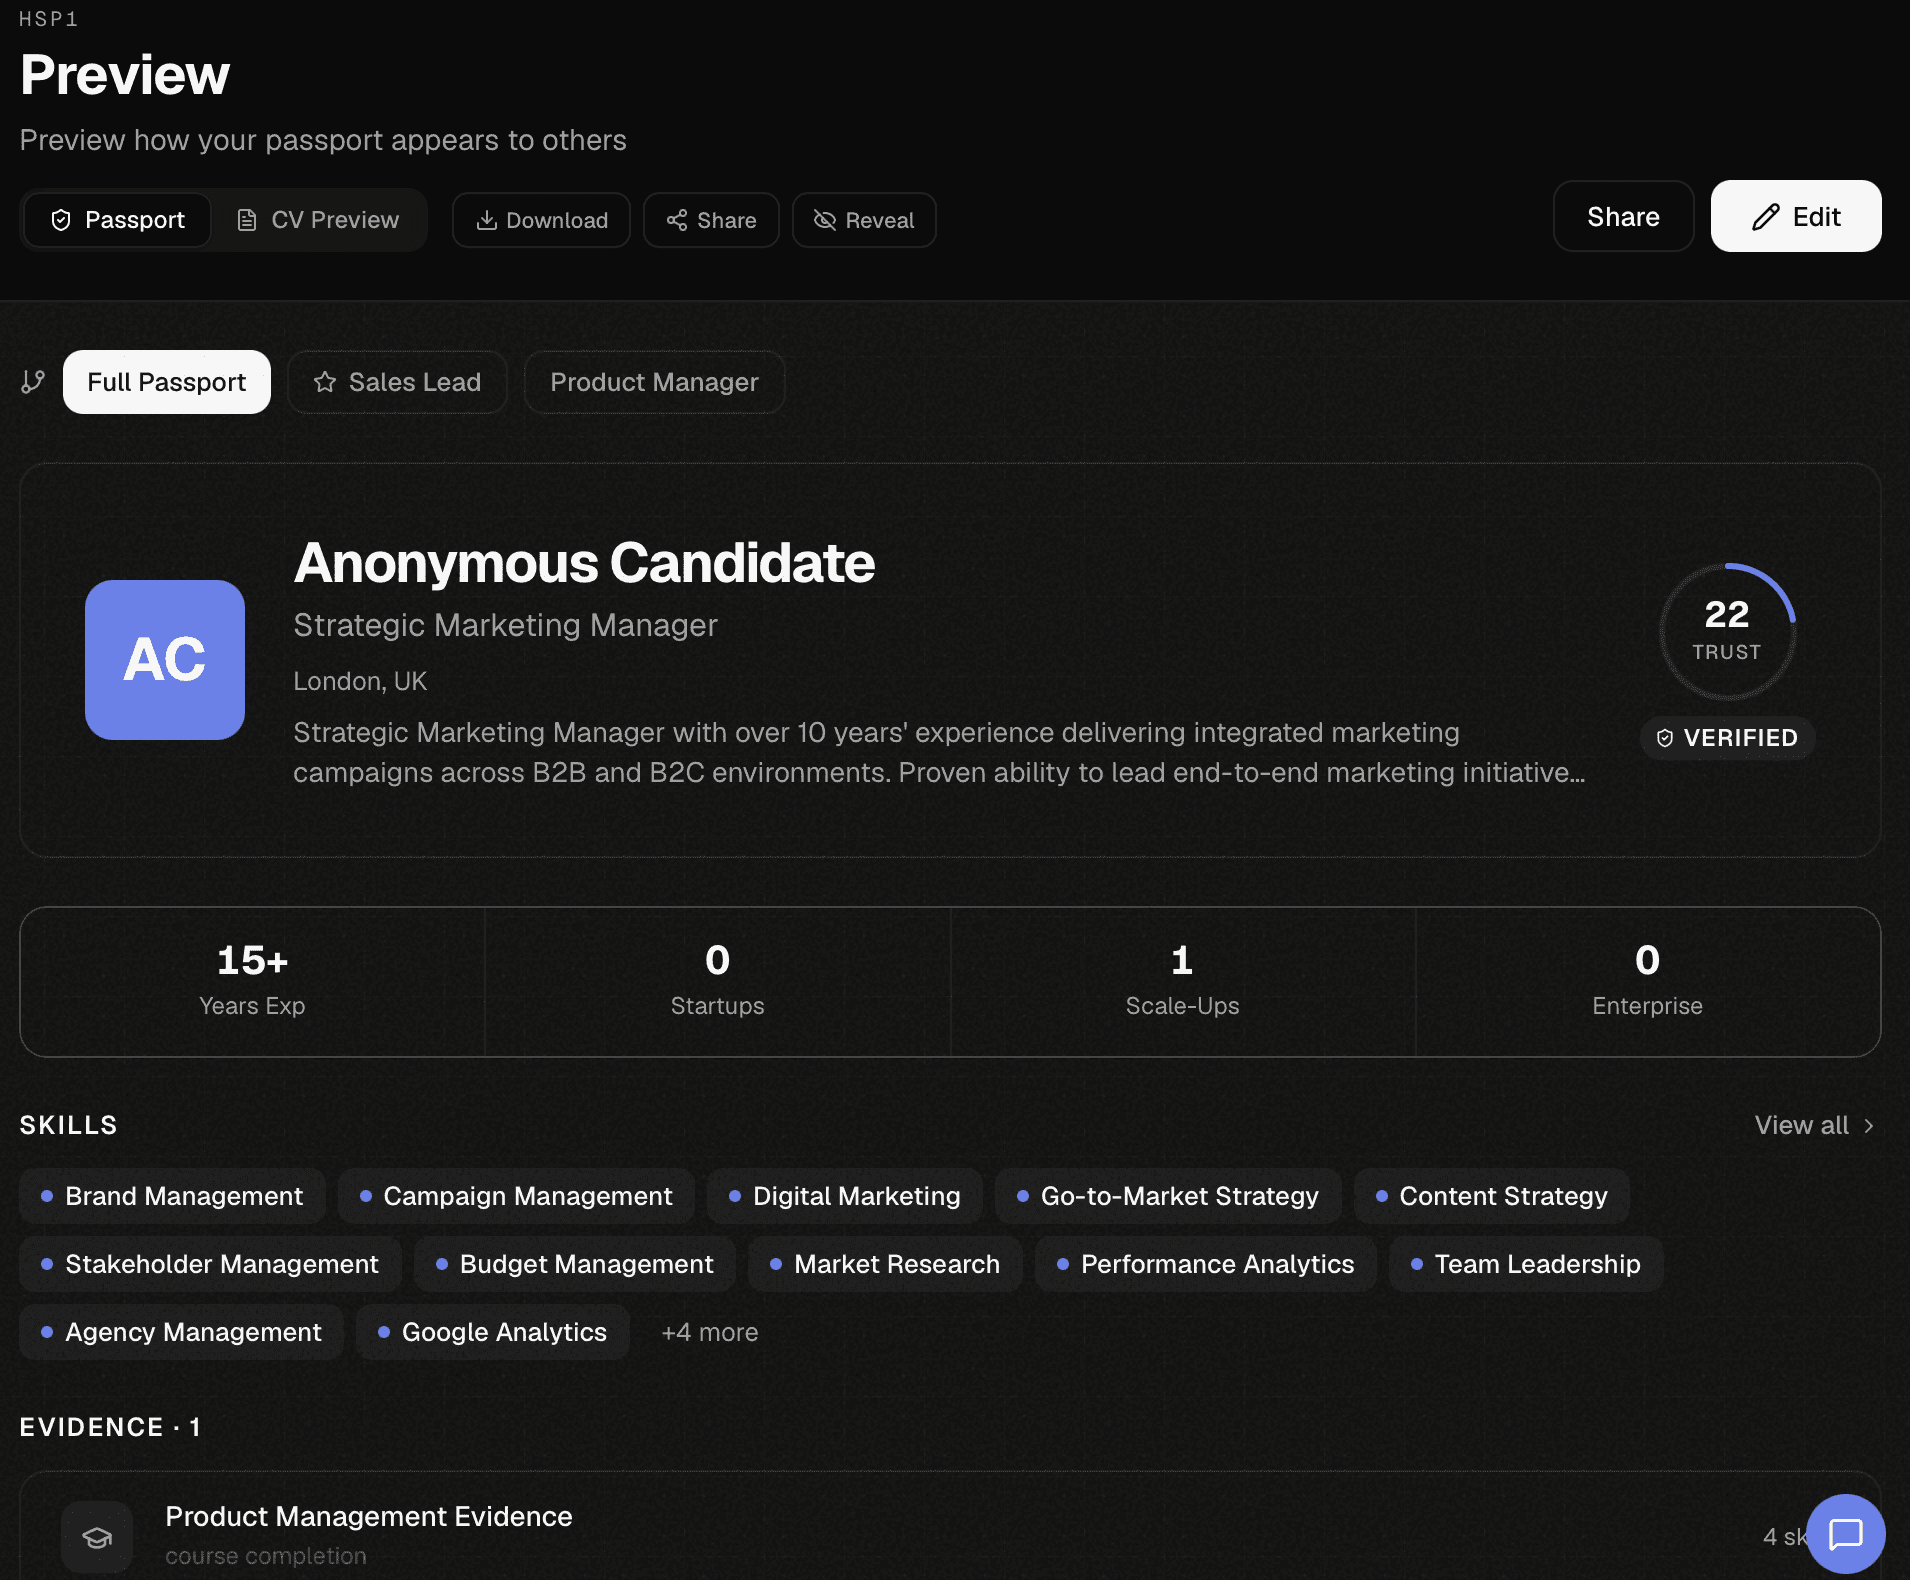Switch to the Passport view
This screenshot has width=1910, height=1580.
[x=118, y=220]
